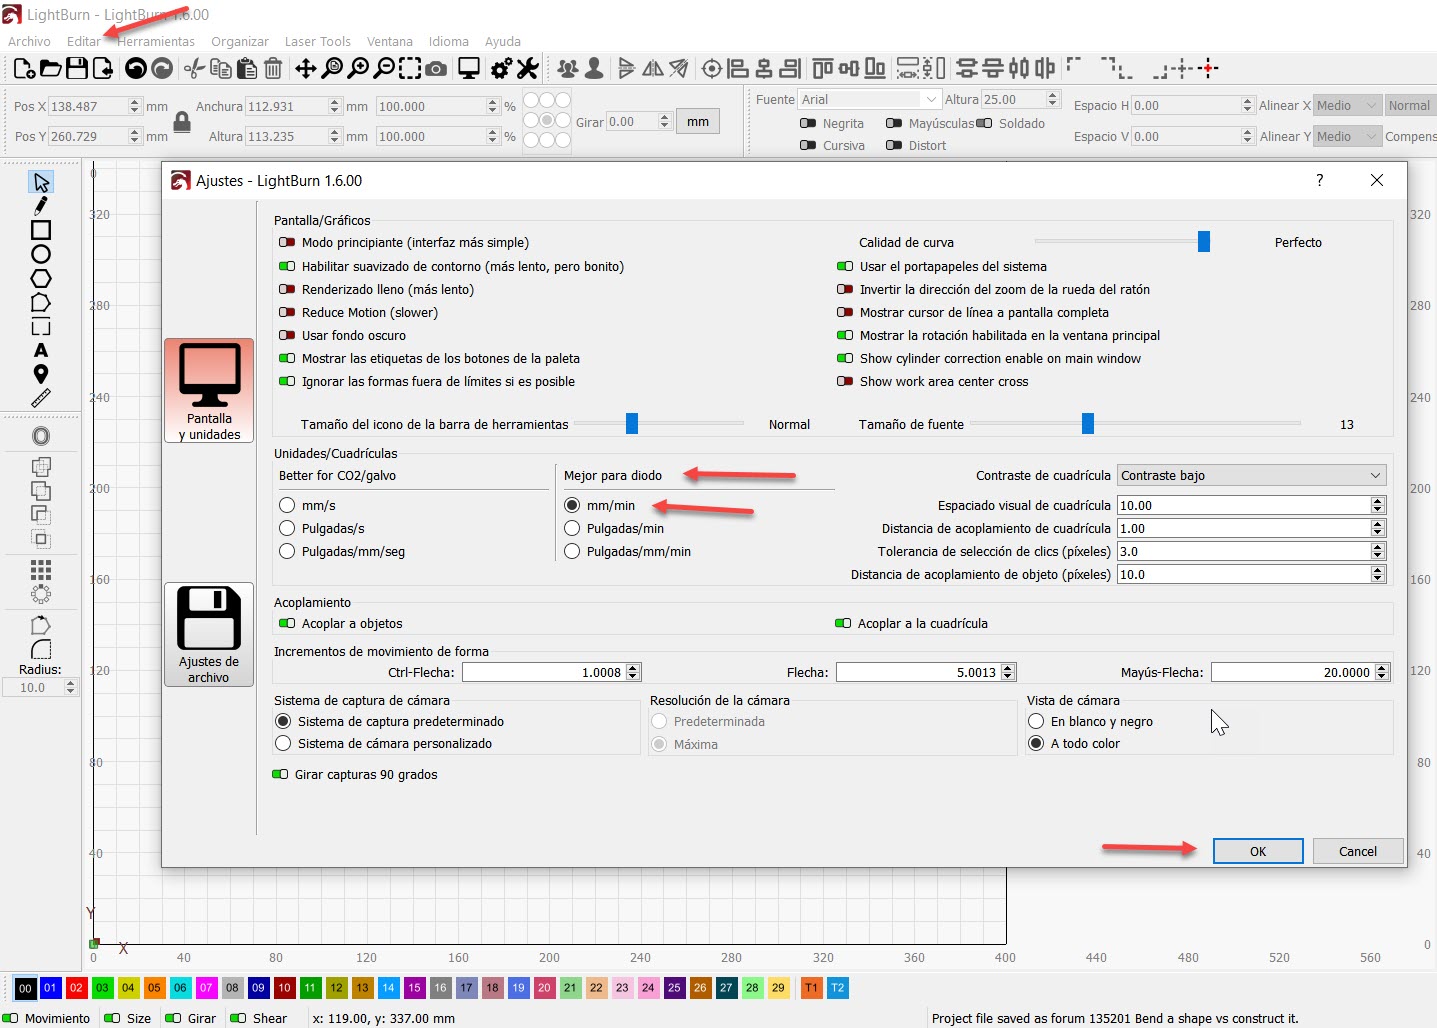Select the ellipse tool
This screenshot has width=1437, height=1028.
41,254
